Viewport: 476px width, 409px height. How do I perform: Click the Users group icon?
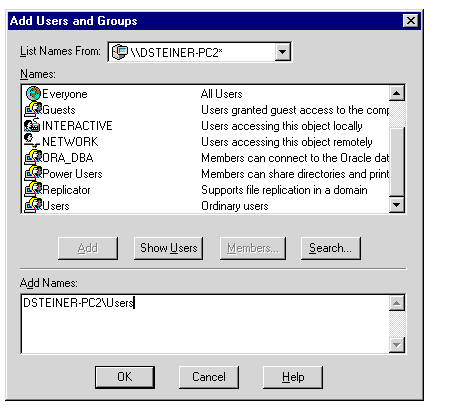click(x=33, y=205)
